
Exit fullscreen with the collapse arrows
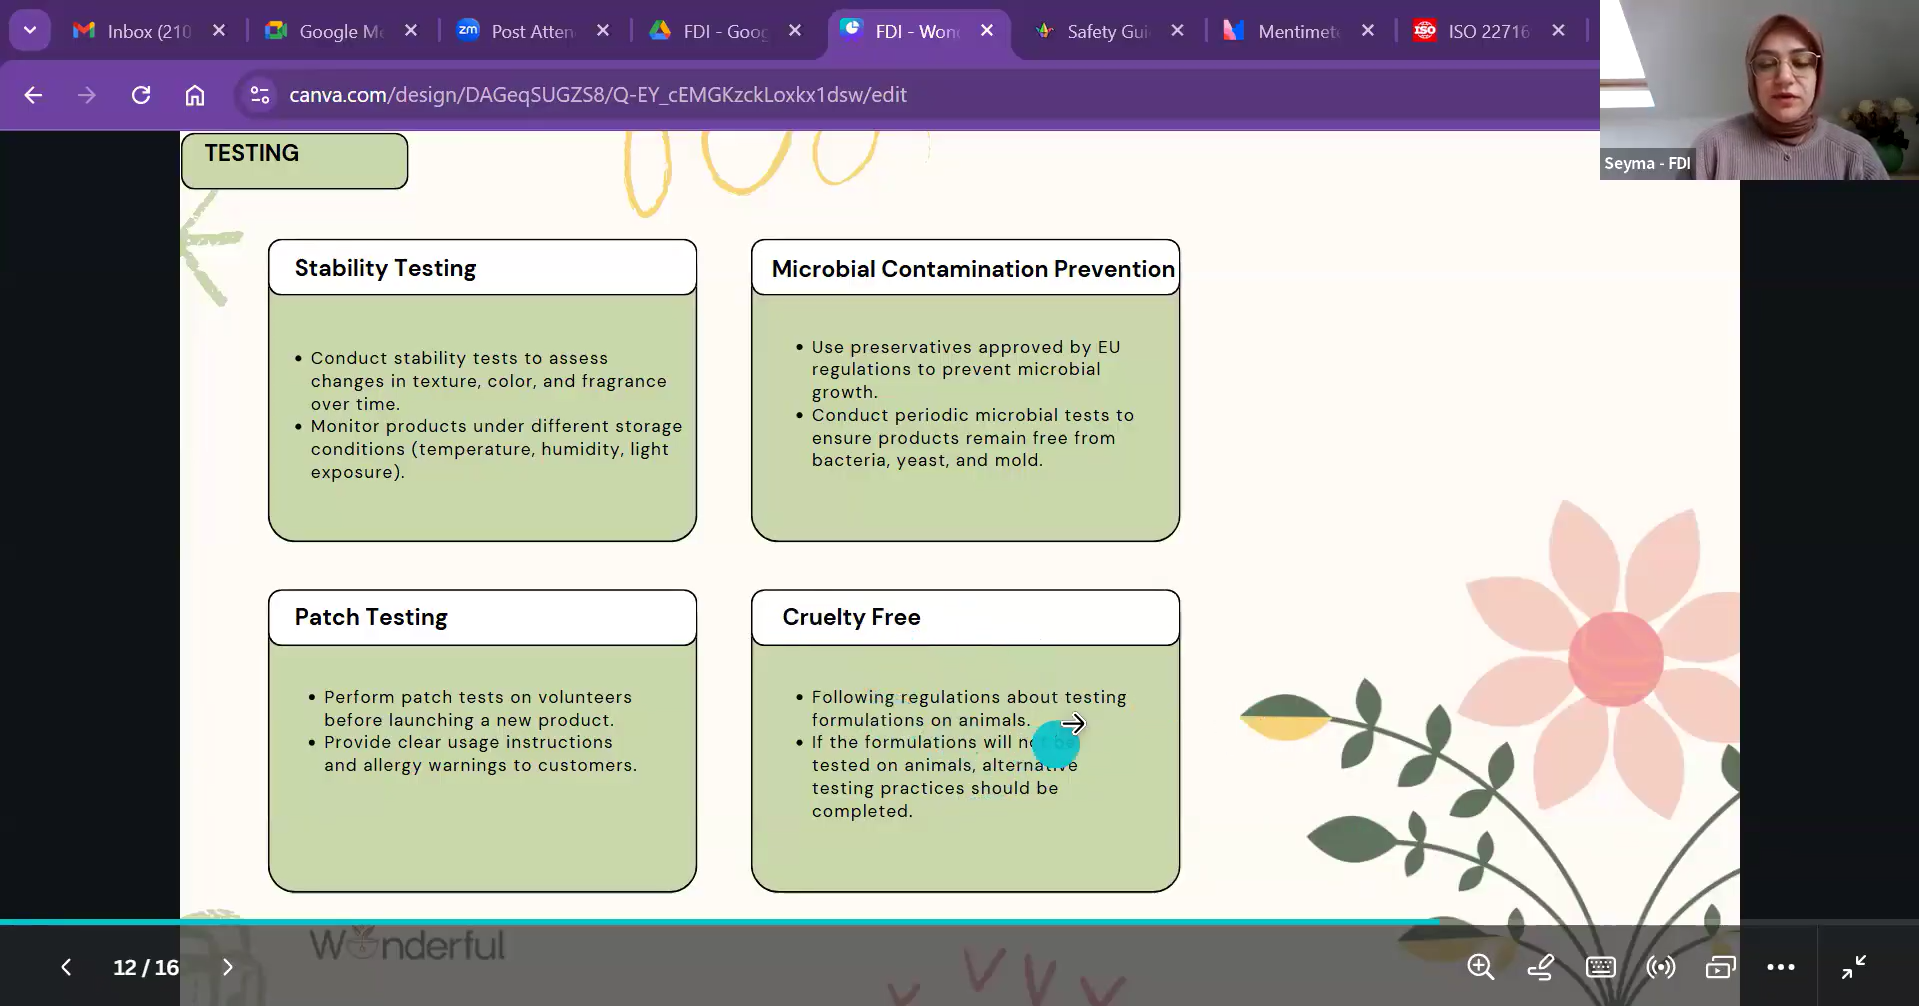click(x=1853, y=967)
